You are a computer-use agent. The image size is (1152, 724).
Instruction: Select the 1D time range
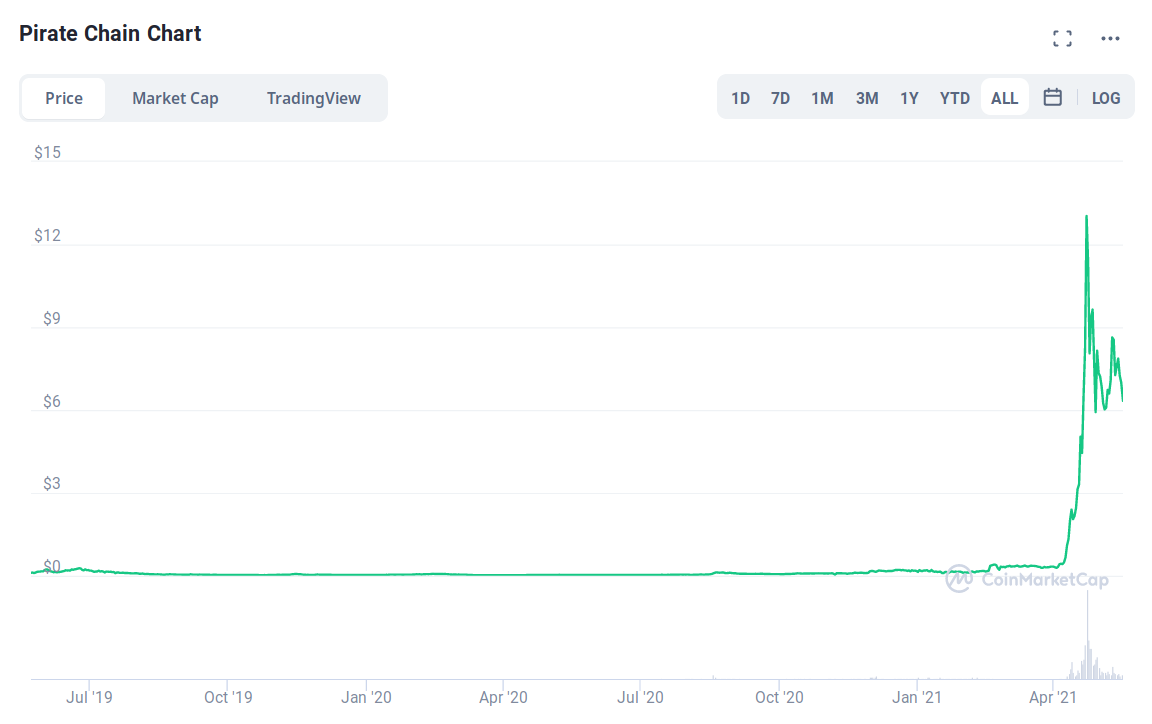coord(740,98)
